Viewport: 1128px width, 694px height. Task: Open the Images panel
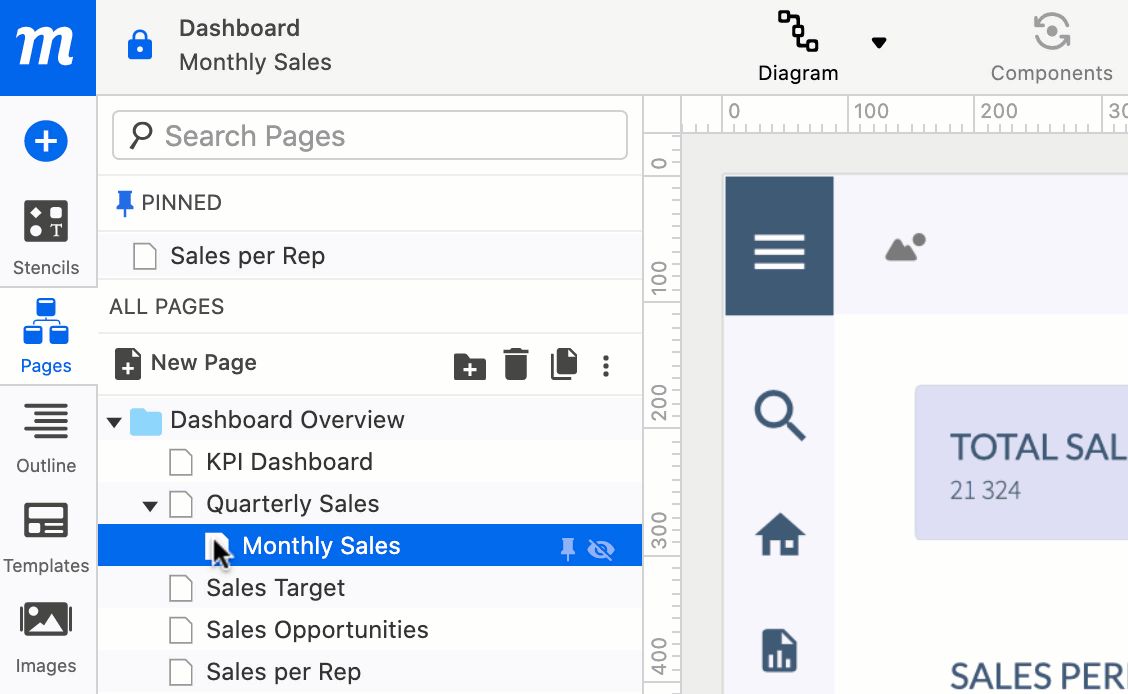point(46,636)
